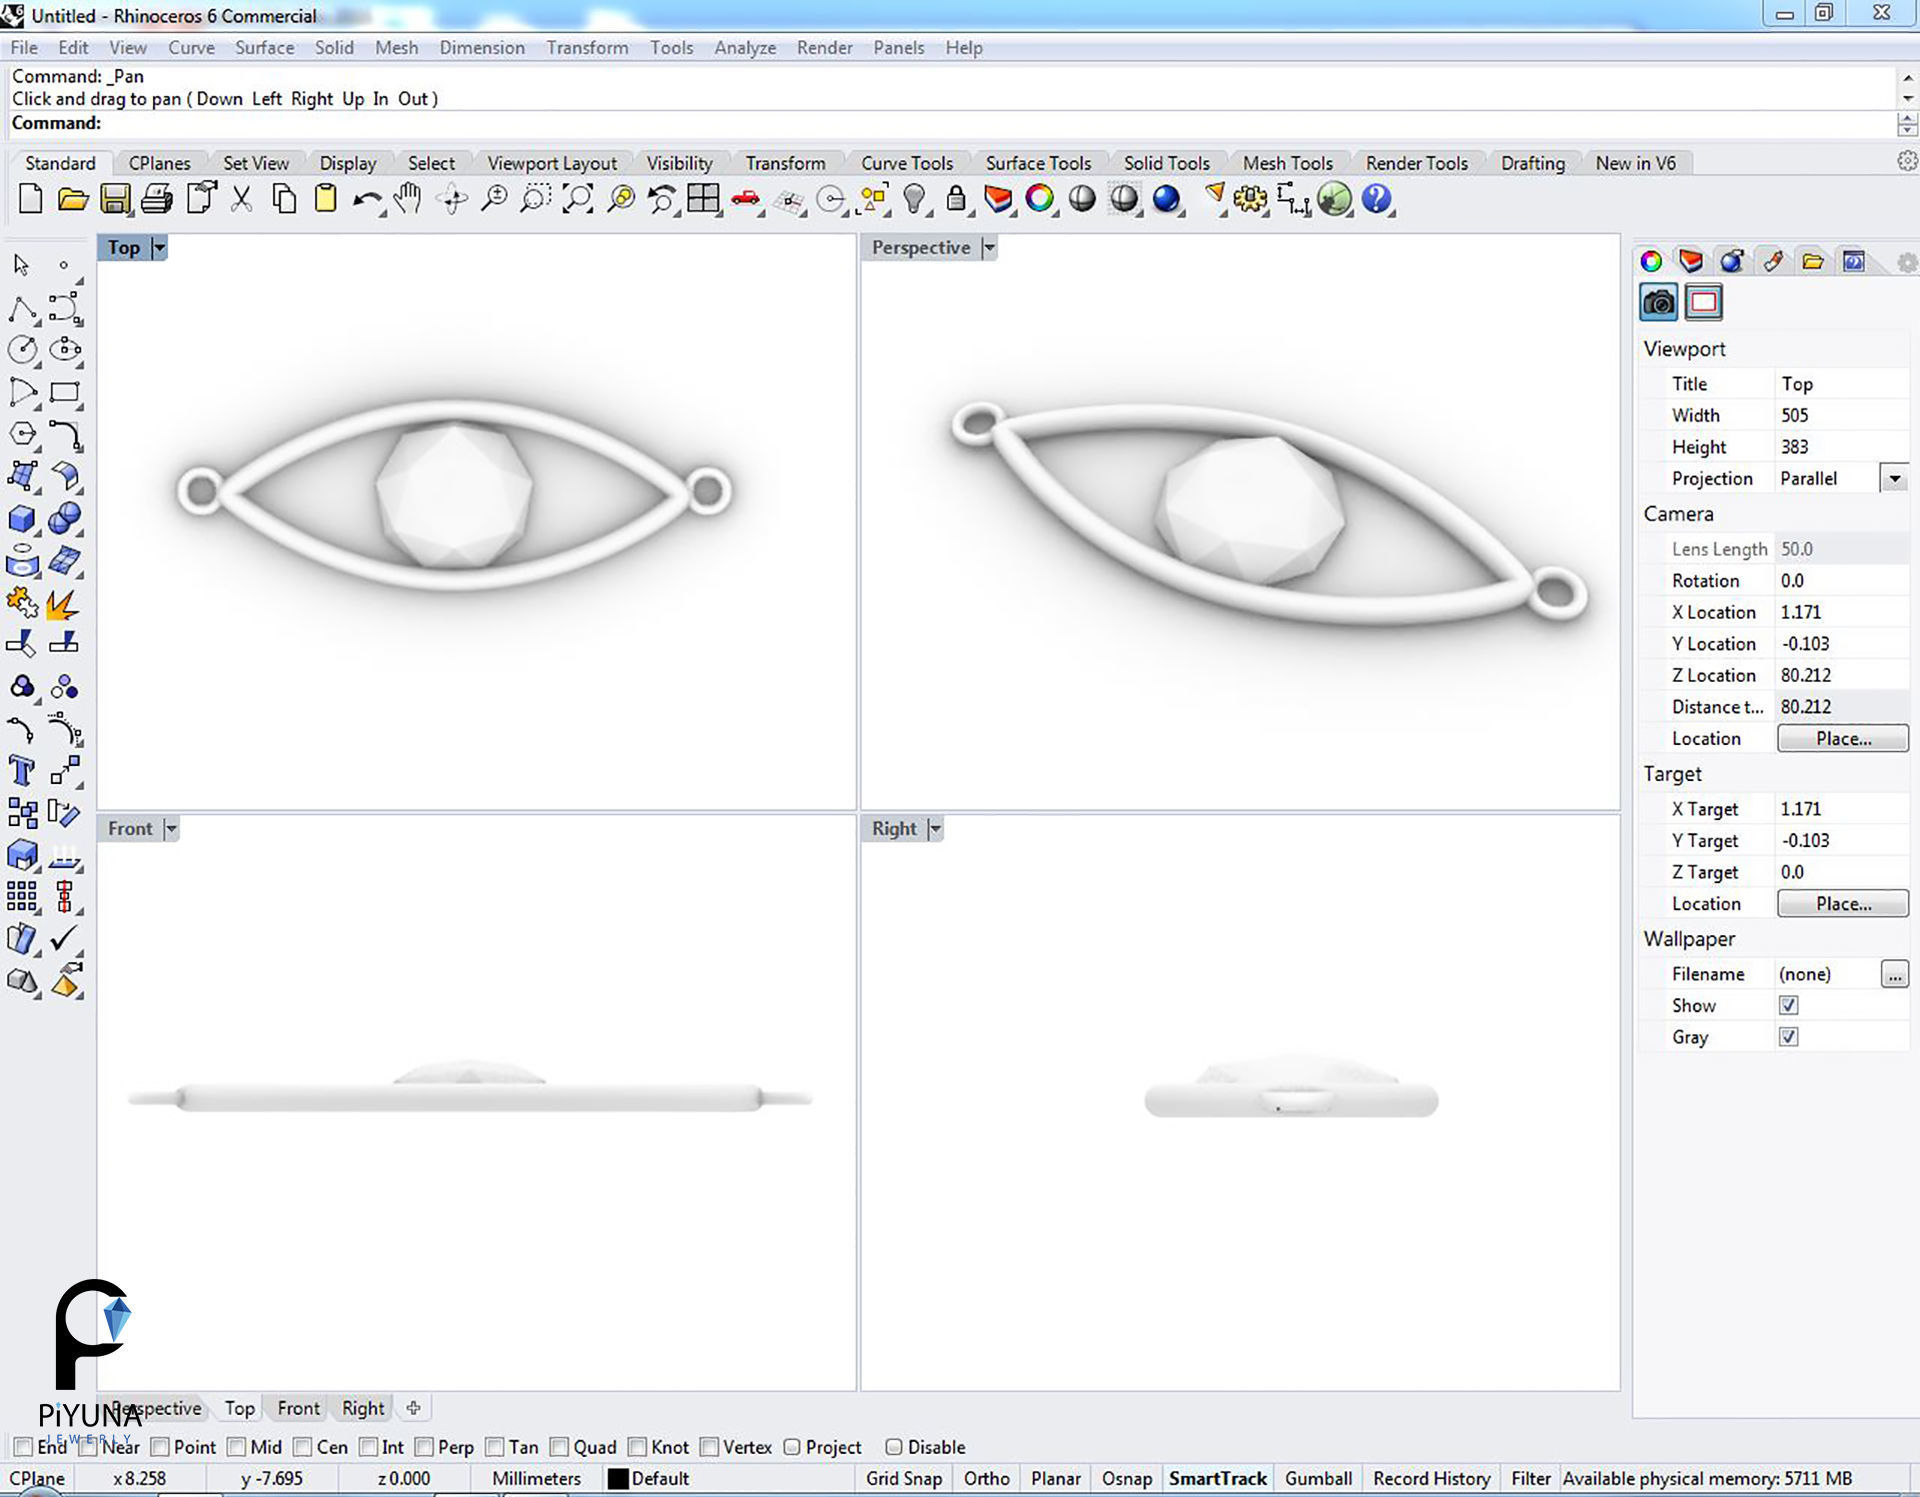Click the padlock Lock objects icon

coord(956,199)
